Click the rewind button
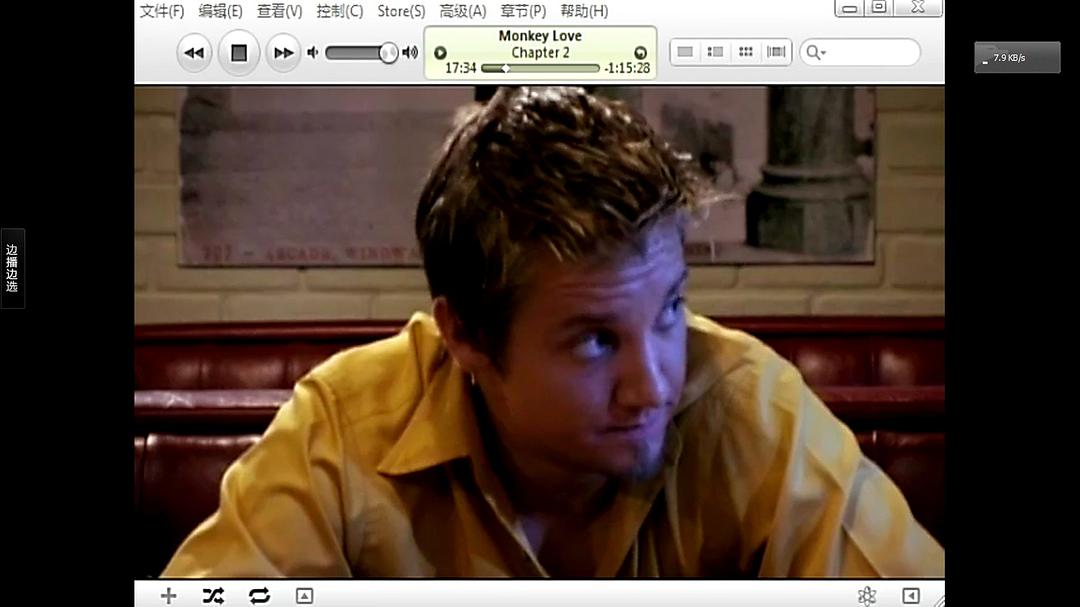The image size is (1080, 607). pyautogui.click(x=194, y=53)
